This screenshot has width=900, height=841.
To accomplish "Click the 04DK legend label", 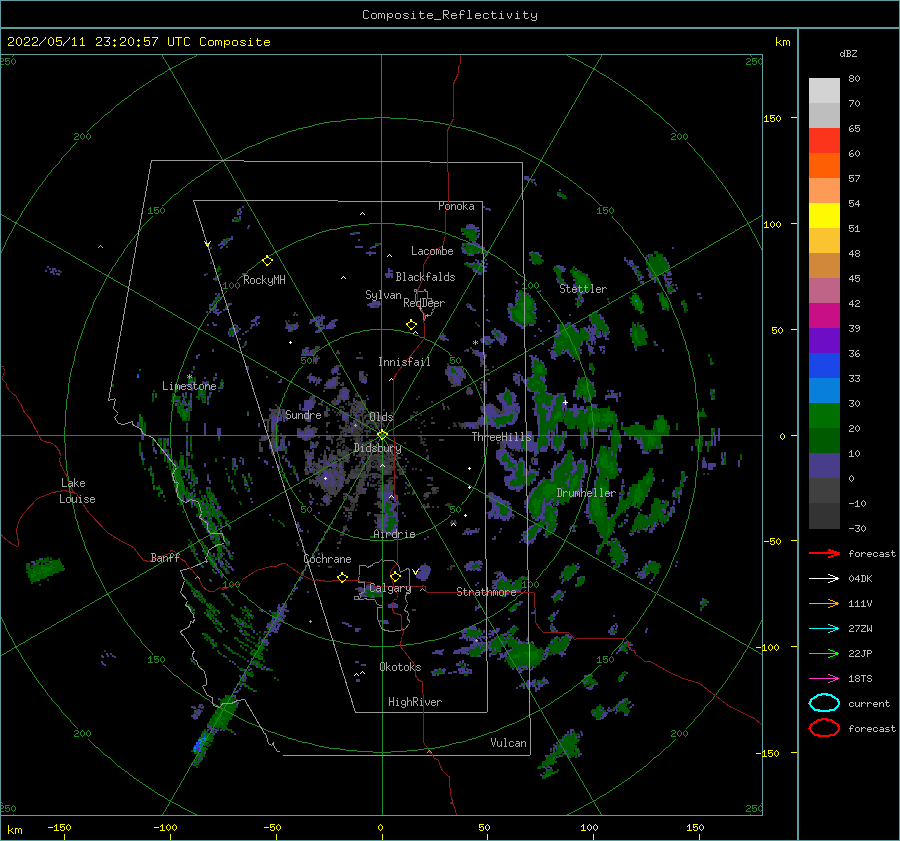I will point(860,579).
